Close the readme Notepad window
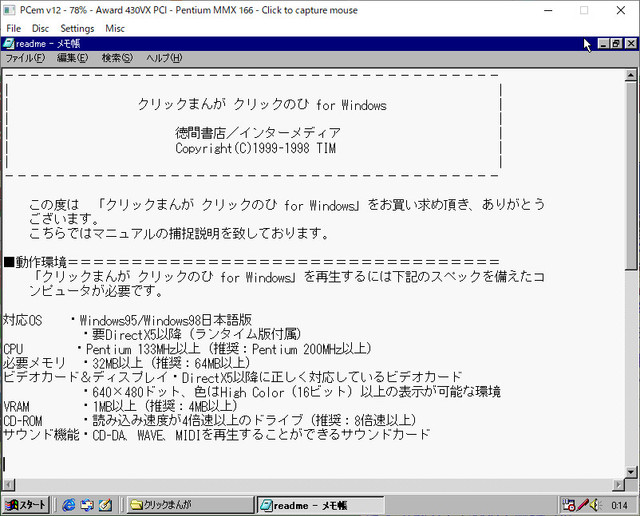Viewport: 640px width, 516px height. pyautogui.click(x=631, y=43)
